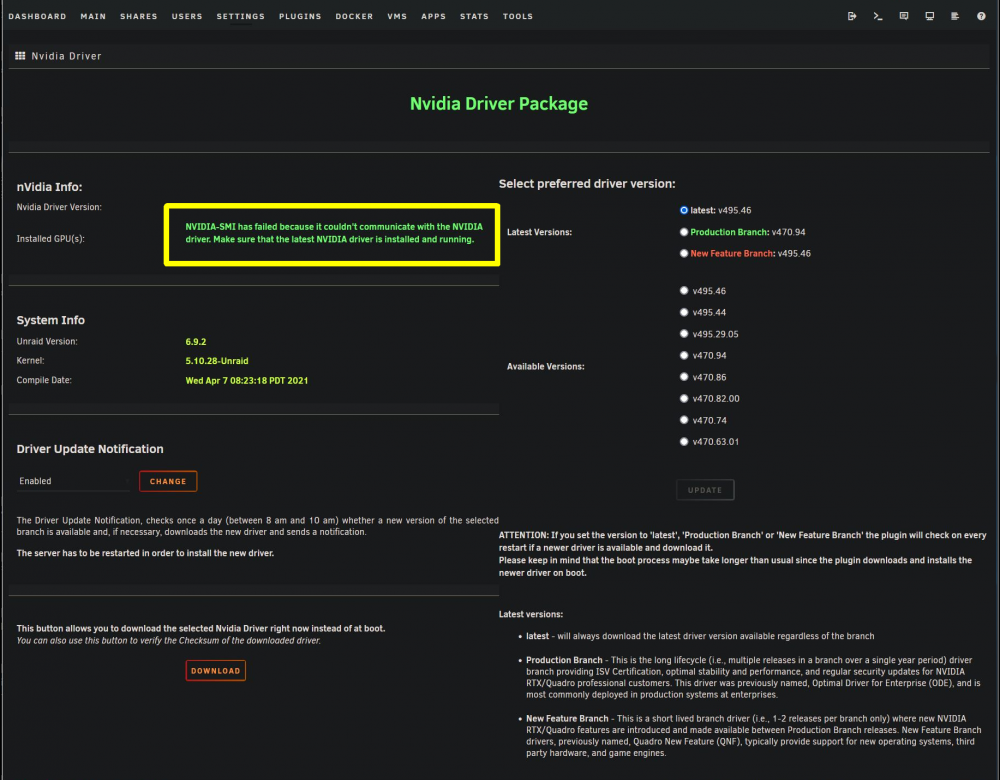The height and width of the screenshot is (780, 1000).
Task: Open the Users menu
Action: (x=187, y=17)
